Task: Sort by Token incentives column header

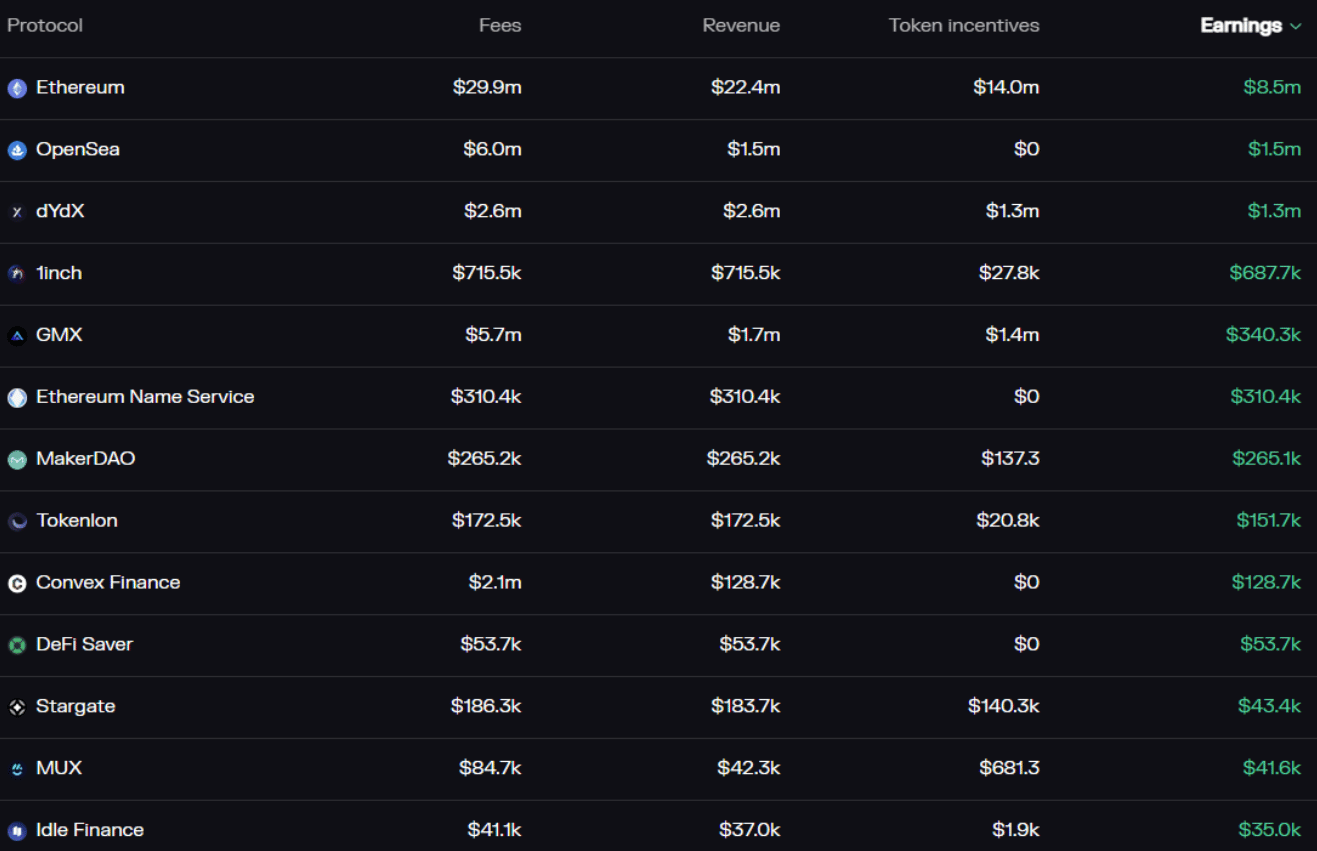Action: [964, 26]
